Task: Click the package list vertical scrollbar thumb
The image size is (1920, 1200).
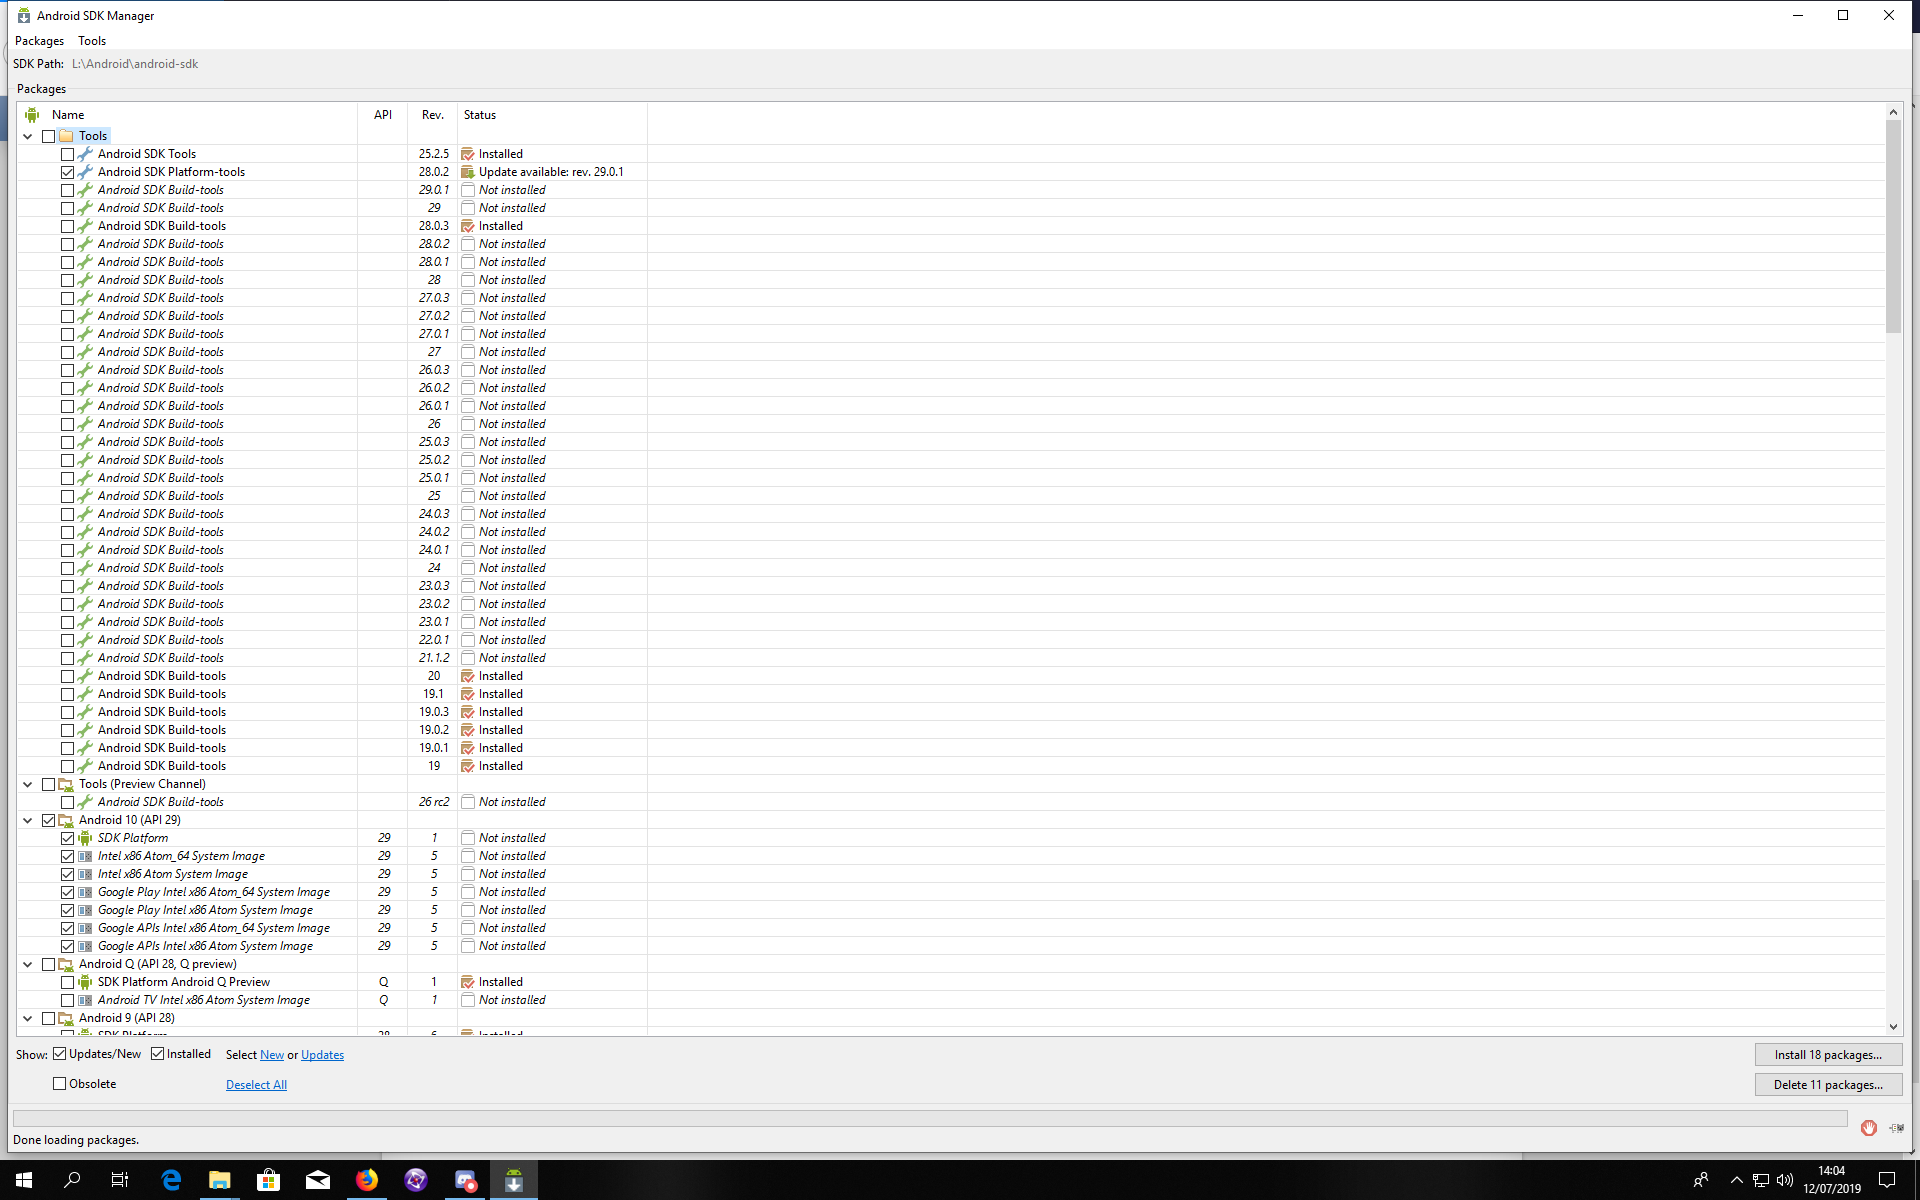Action: (1893, 227)
